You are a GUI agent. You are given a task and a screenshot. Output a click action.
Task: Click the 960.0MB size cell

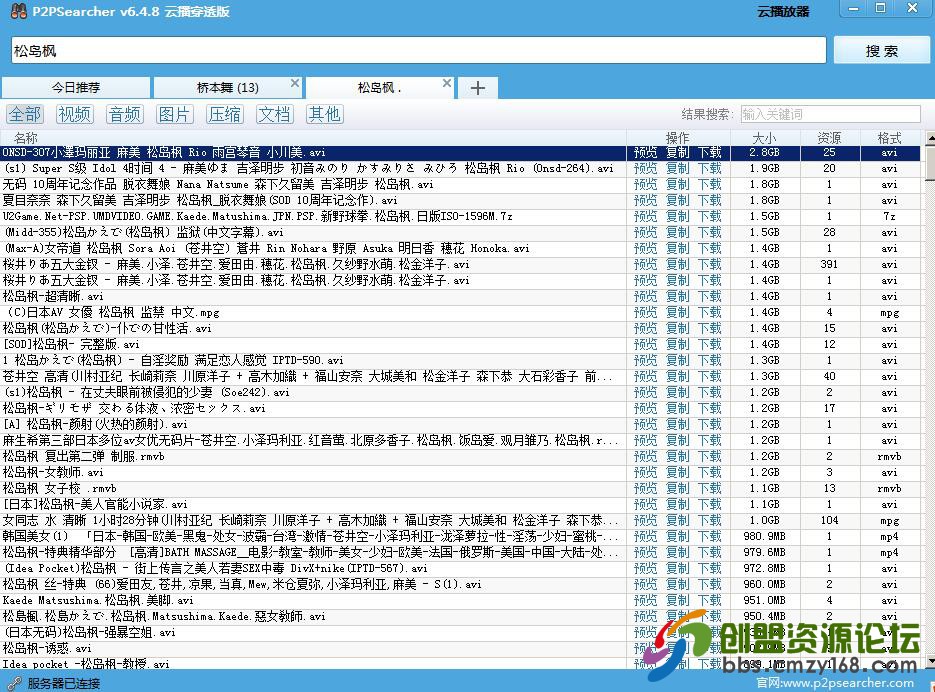(x=764, y=585)
